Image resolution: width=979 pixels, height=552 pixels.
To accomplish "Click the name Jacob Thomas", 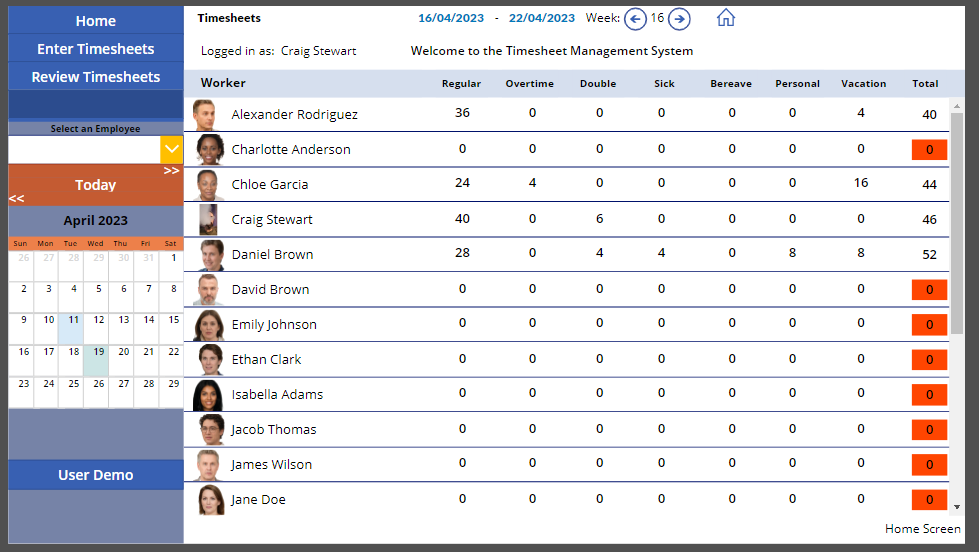I will coord(273,430).
